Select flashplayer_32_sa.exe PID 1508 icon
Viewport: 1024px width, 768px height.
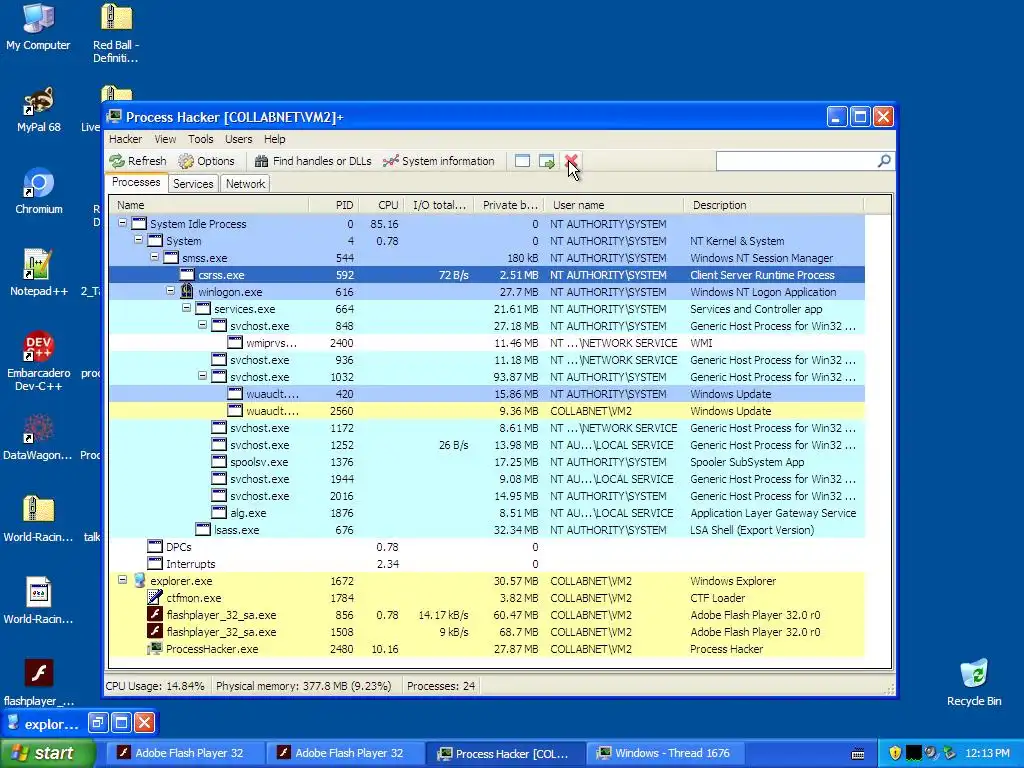pyautogui.click(x=155, y=632)
